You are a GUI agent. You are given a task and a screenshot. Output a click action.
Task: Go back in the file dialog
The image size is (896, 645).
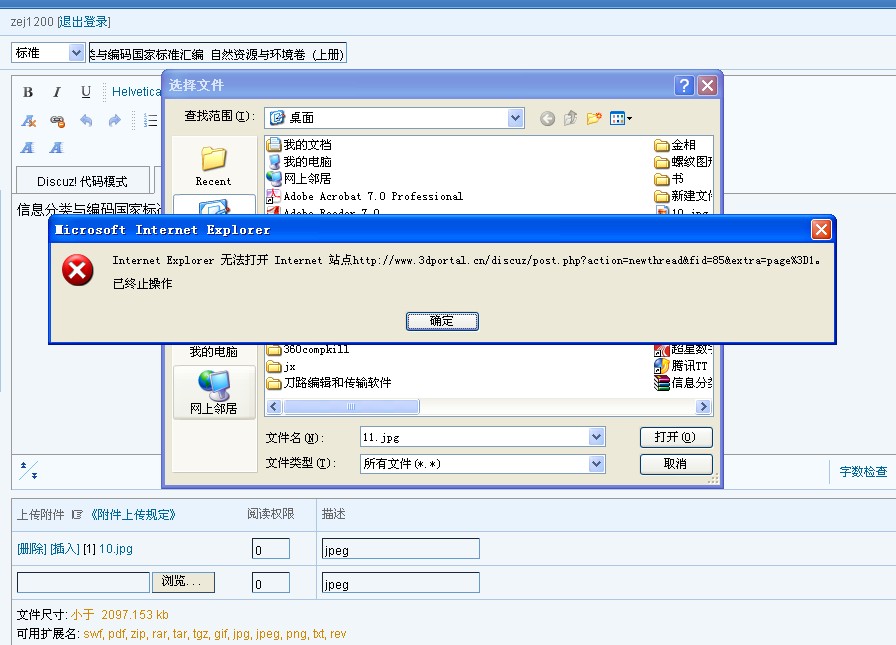coord(547,118)
